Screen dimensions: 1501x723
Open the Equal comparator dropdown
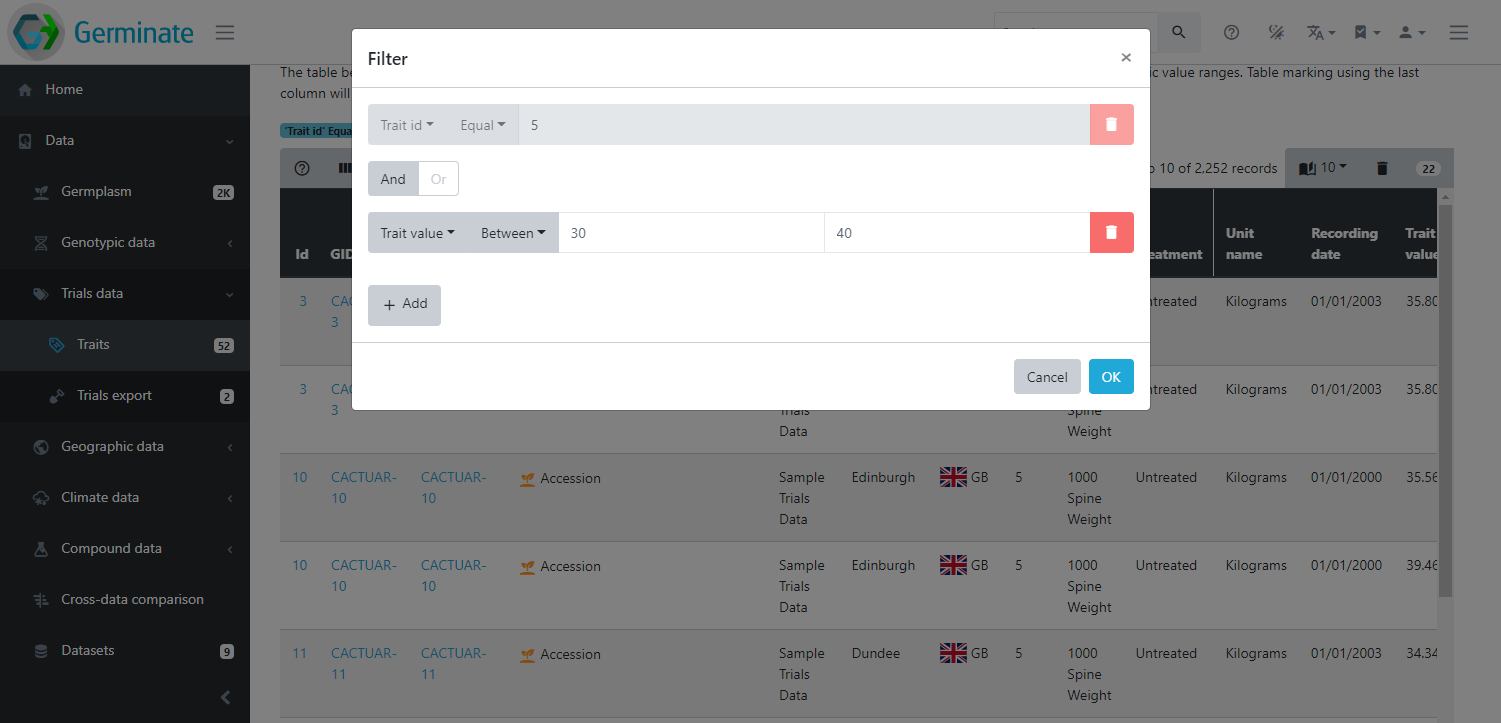tap(482, 125)
